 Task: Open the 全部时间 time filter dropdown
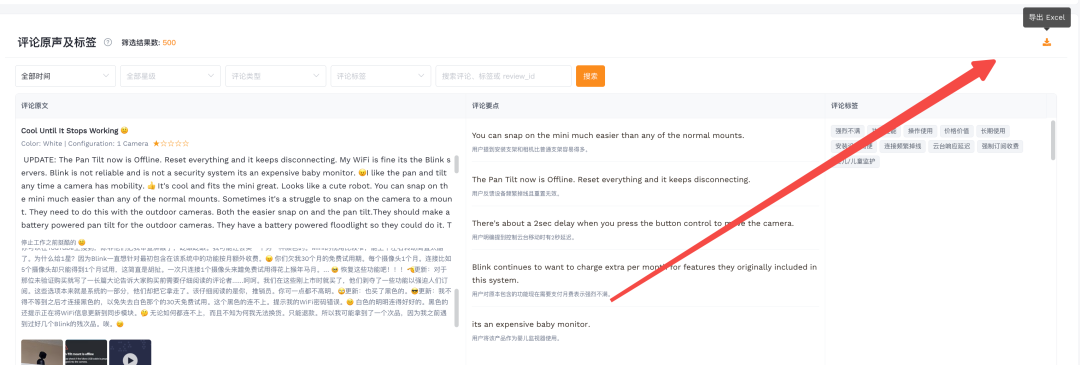click(x=65, y=76)
